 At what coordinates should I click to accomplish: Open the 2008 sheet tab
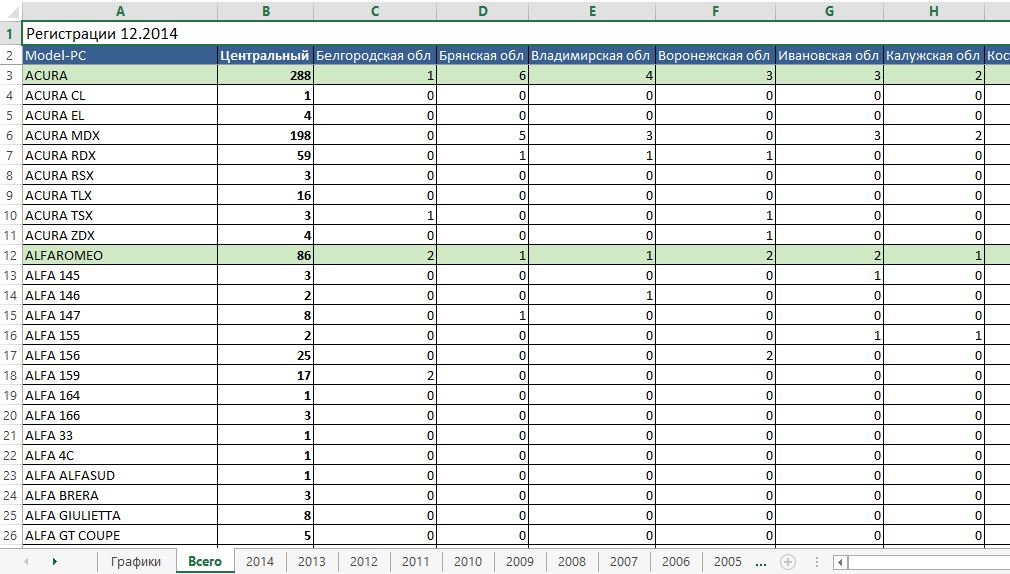click(572, 561)
